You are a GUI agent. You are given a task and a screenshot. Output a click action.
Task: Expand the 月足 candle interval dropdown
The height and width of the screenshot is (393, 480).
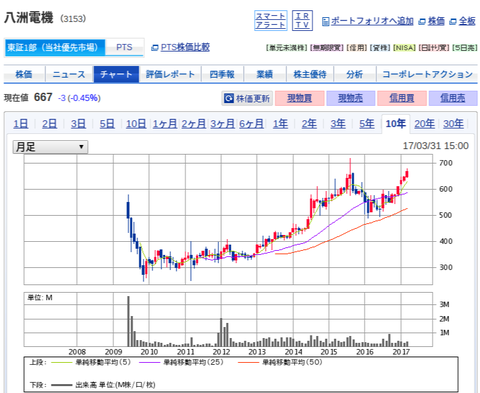[50, 147]
